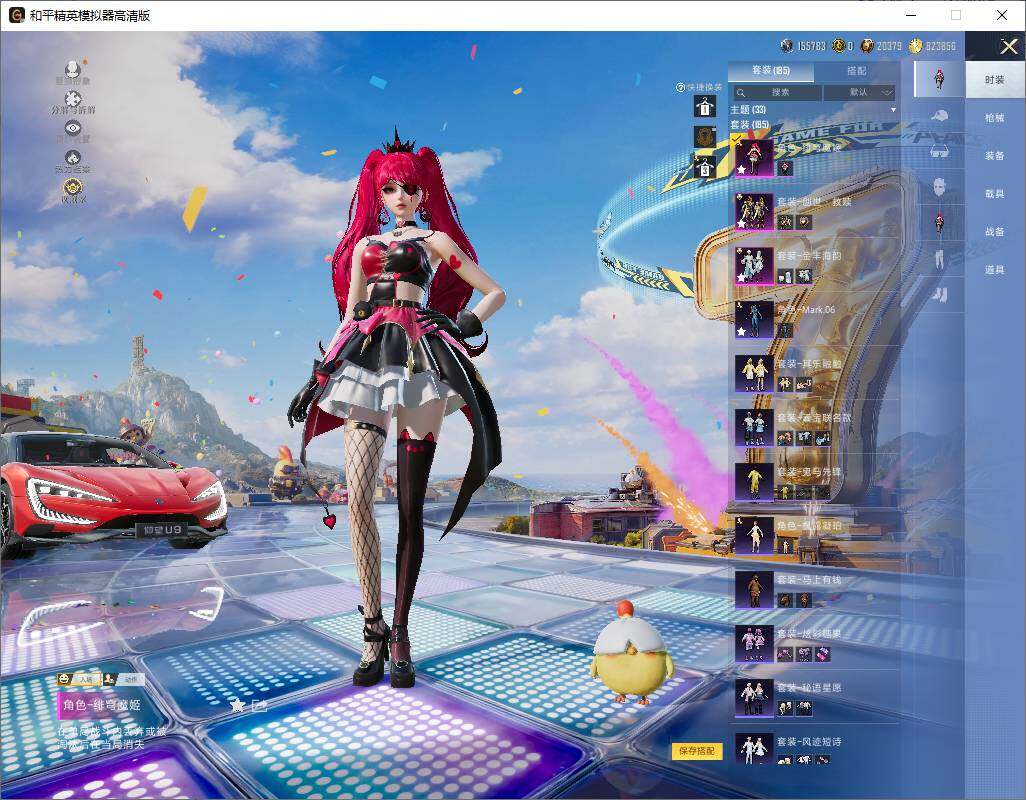
Task: Select the 套装-马上有钱 brown outfit thumbnail
Action: [x=754, y=589]
